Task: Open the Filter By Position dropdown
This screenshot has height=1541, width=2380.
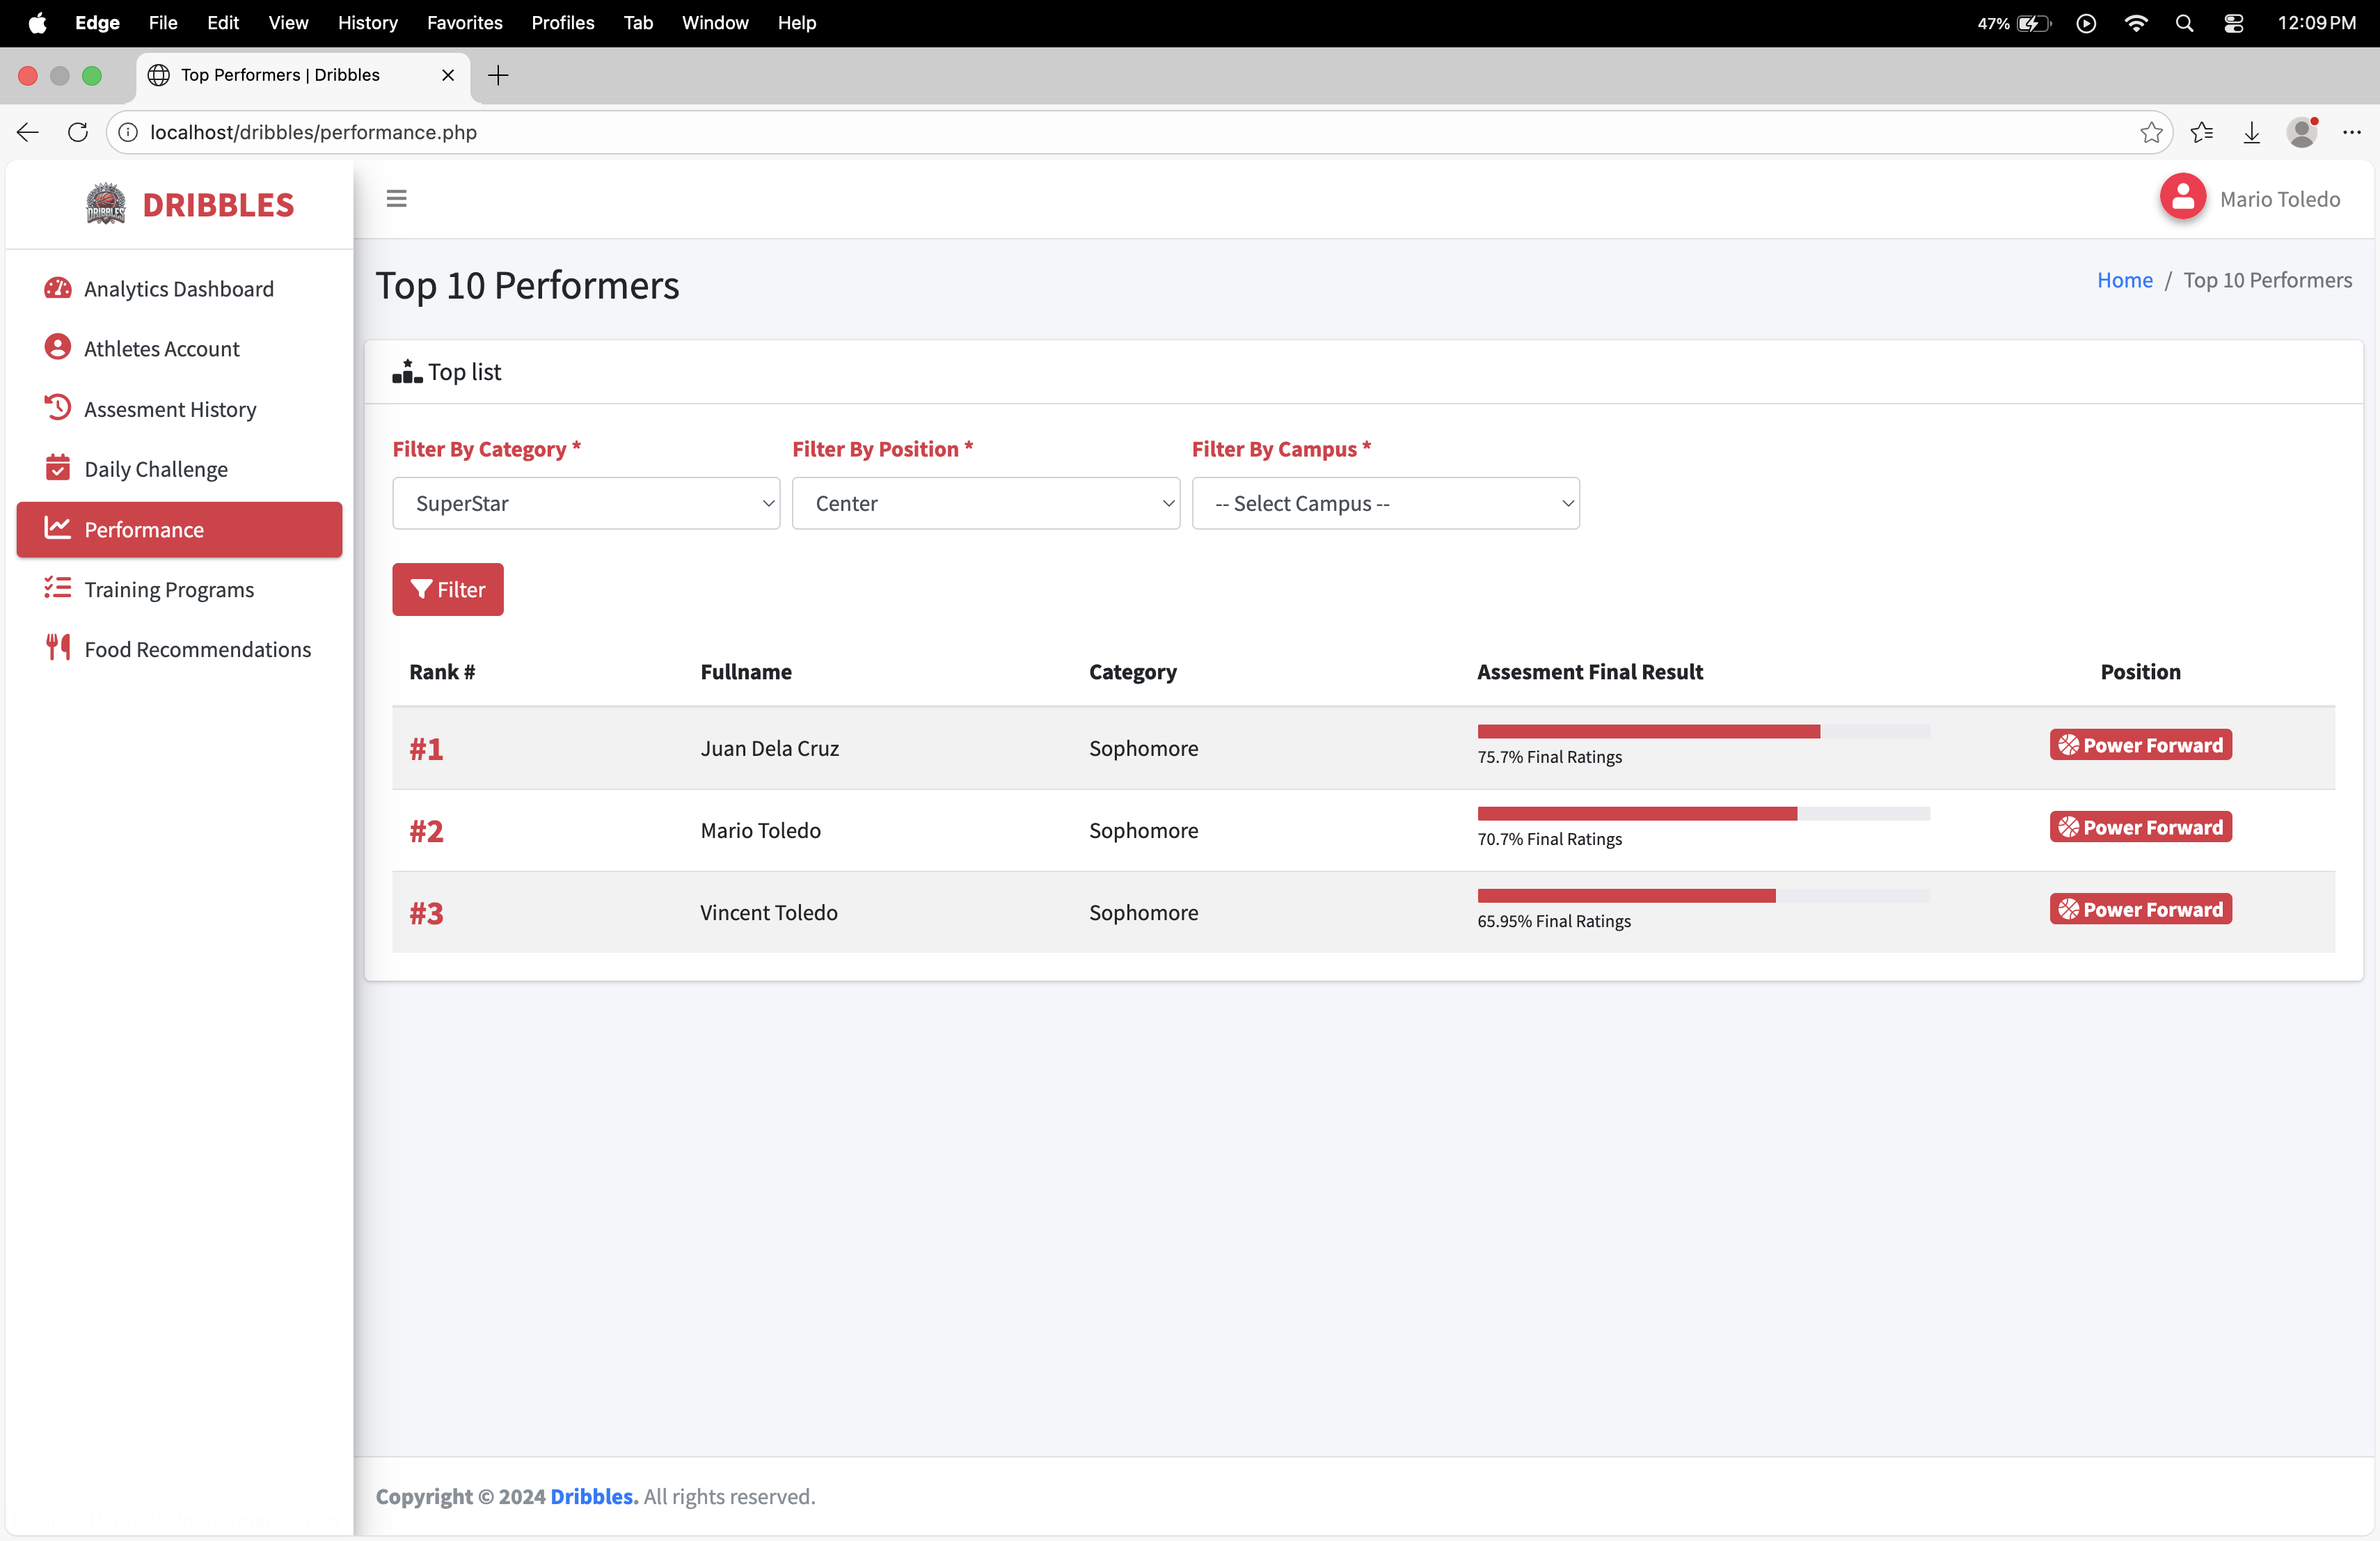Action: (985, 503)
